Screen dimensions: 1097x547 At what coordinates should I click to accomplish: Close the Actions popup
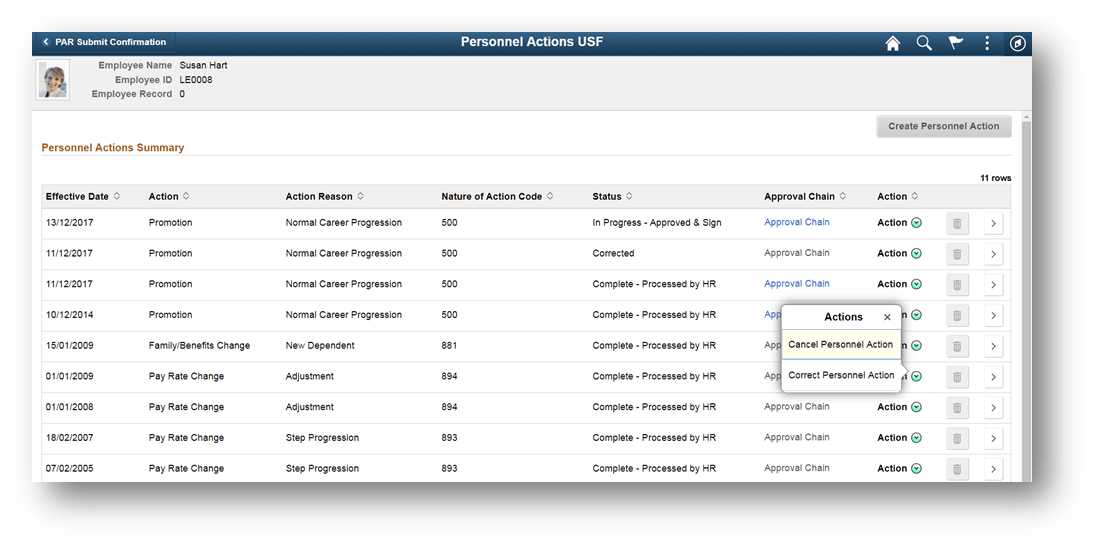coord(887,317)
